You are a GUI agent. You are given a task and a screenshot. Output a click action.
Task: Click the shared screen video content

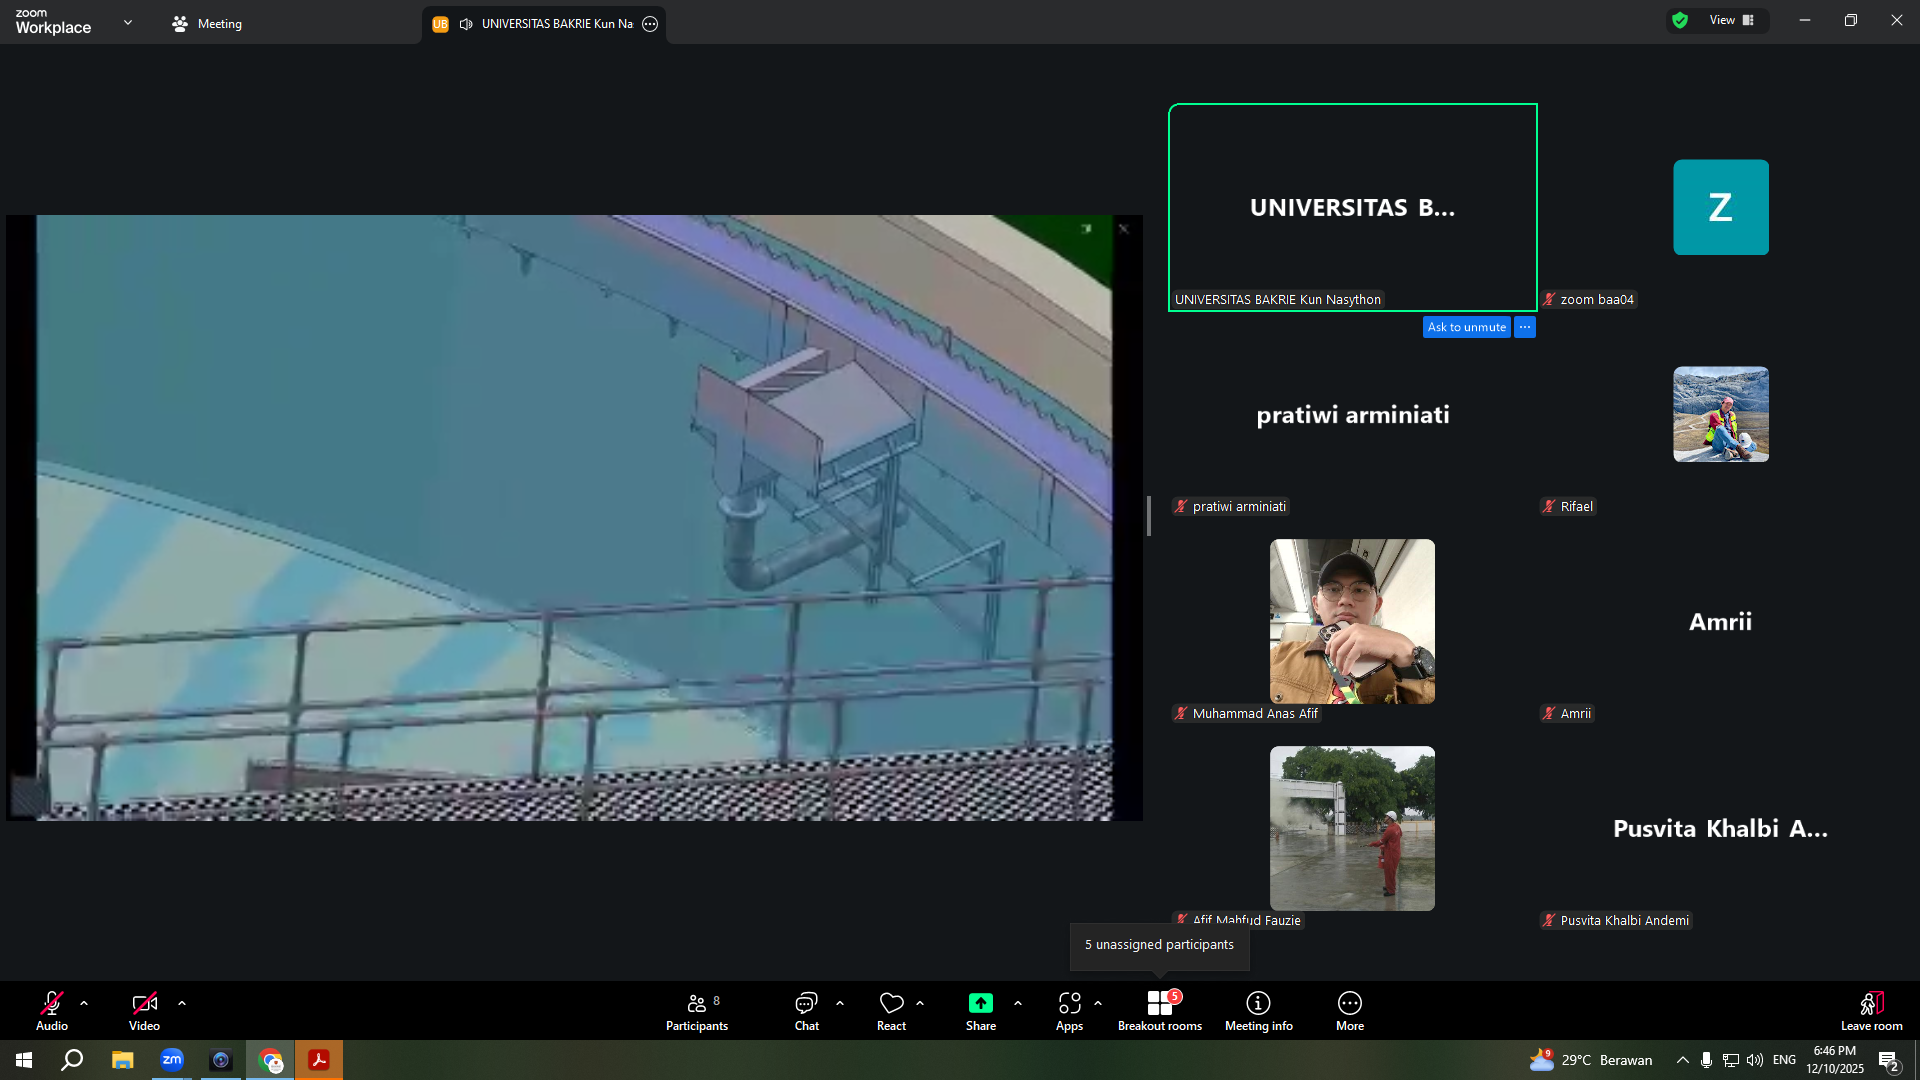(x=574, y=518)
